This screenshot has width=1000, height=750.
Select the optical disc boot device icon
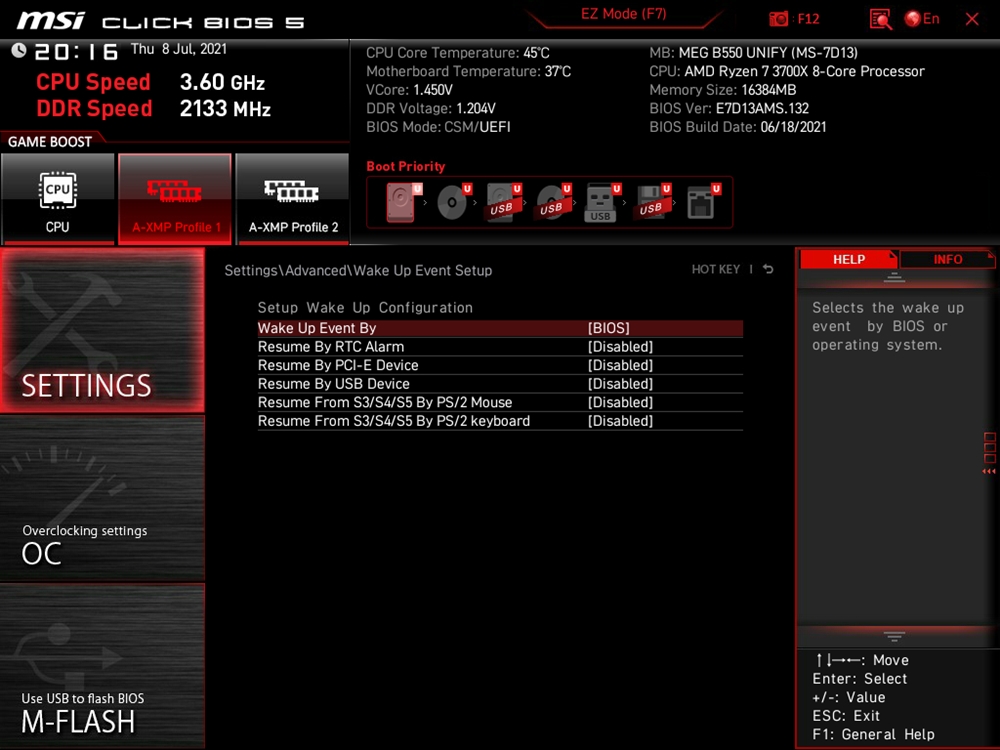453,202
